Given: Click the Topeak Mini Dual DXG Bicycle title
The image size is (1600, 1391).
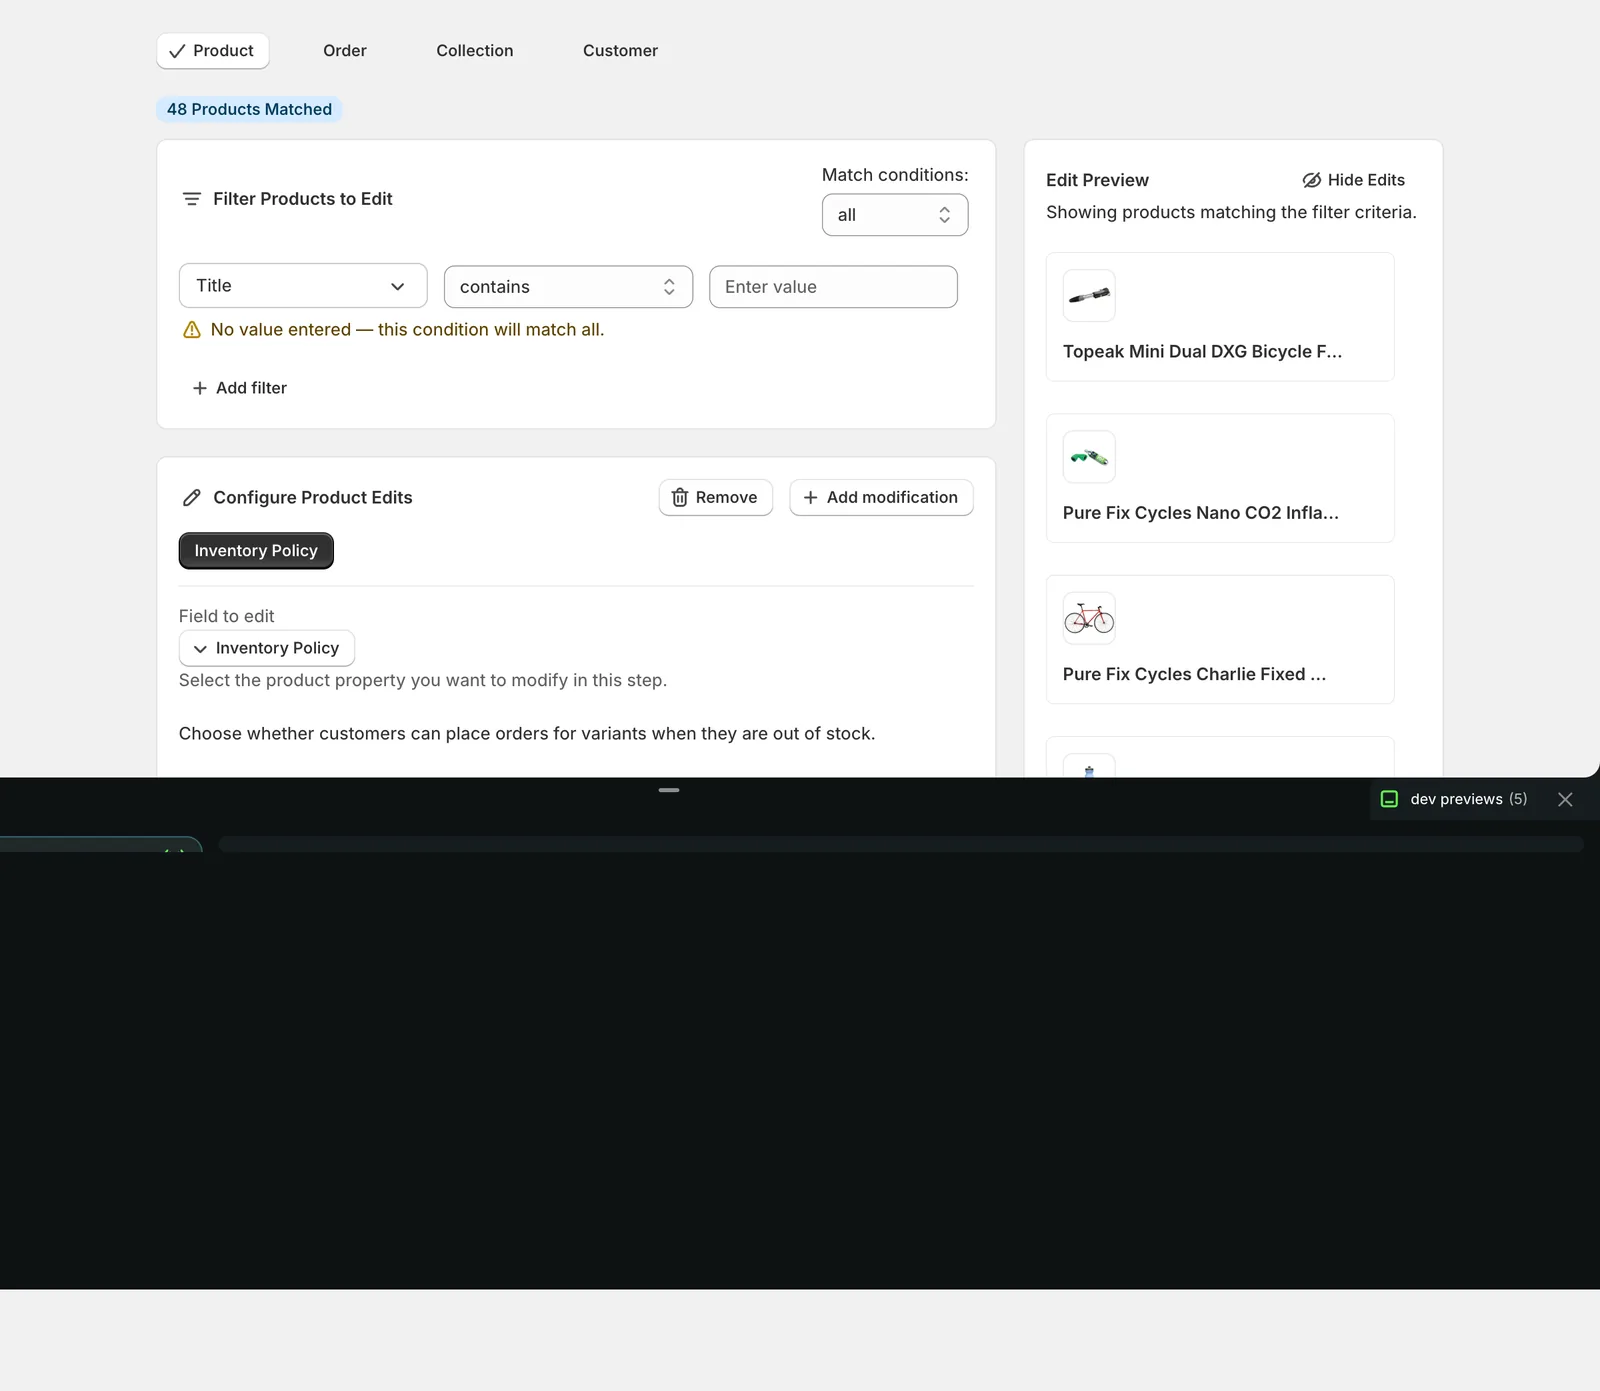Looking at the screenshot, I should 1202,352.
